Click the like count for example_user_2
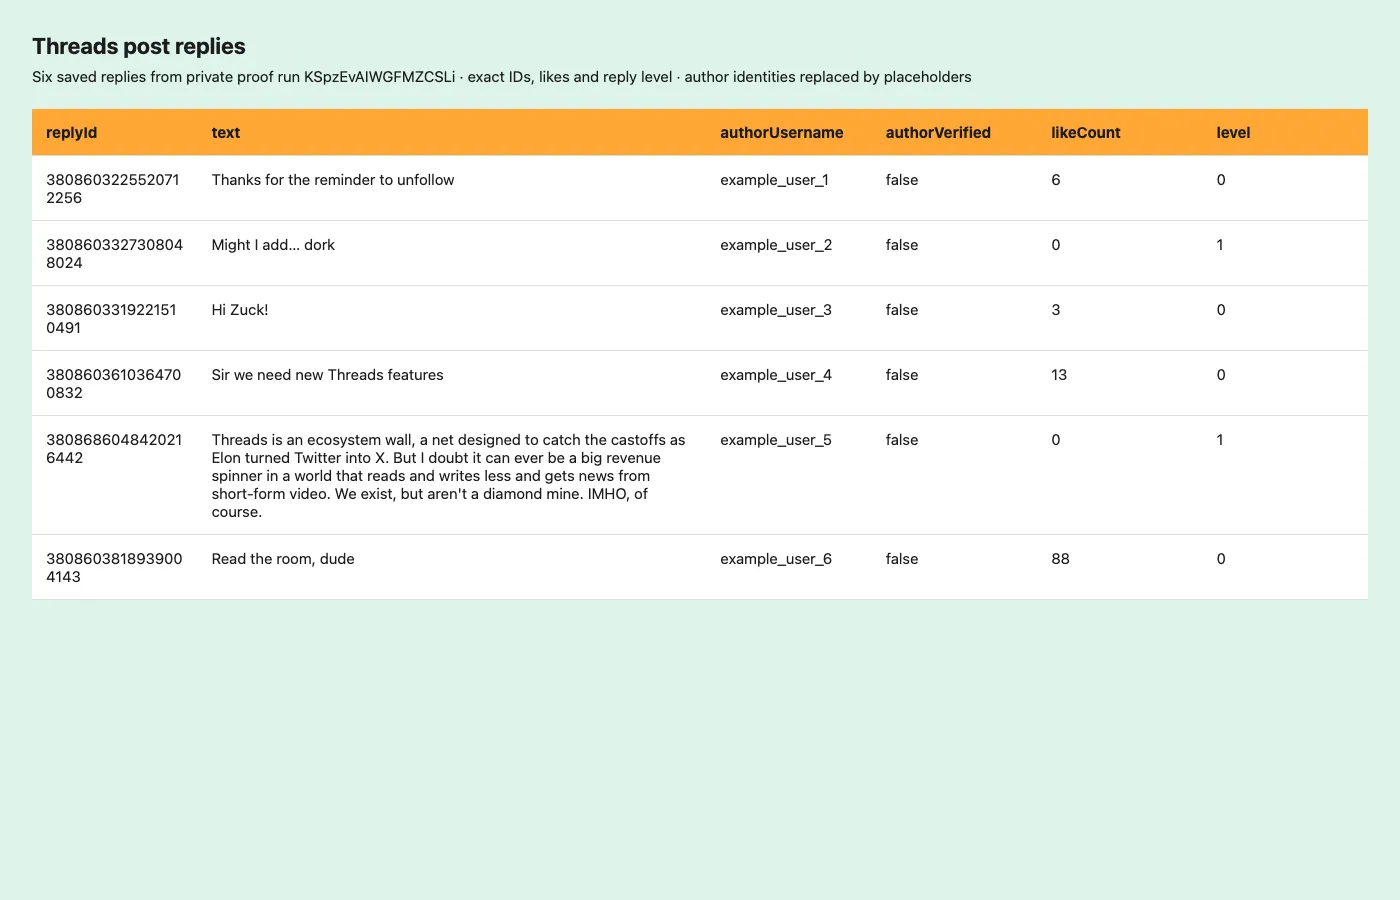 [1056, 245]
